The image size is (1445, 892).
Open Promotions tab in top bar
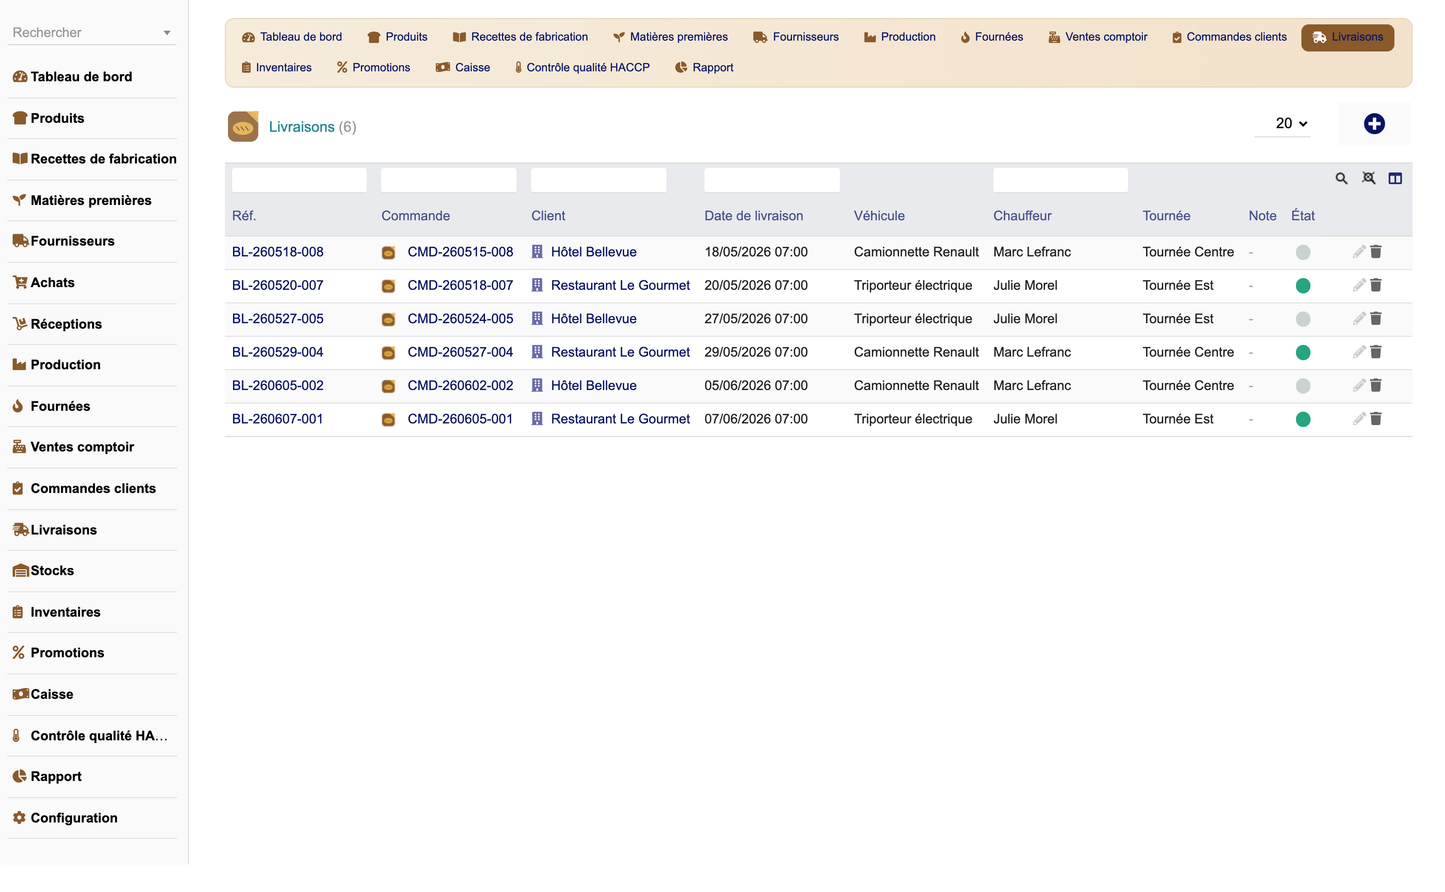[x=373, y=68]
